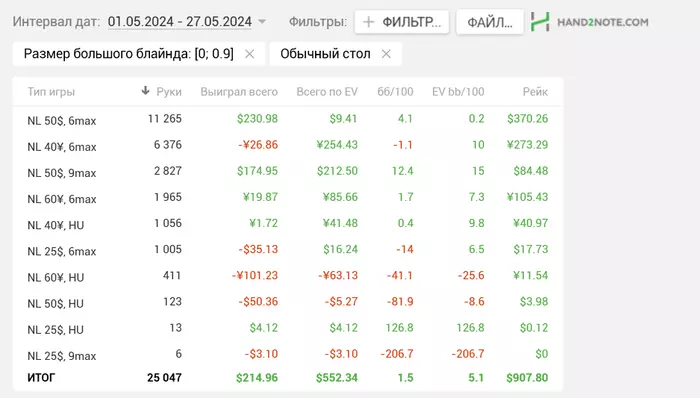
Task: Sort by EV bb/100 column header
Action: tap(458, 92)
